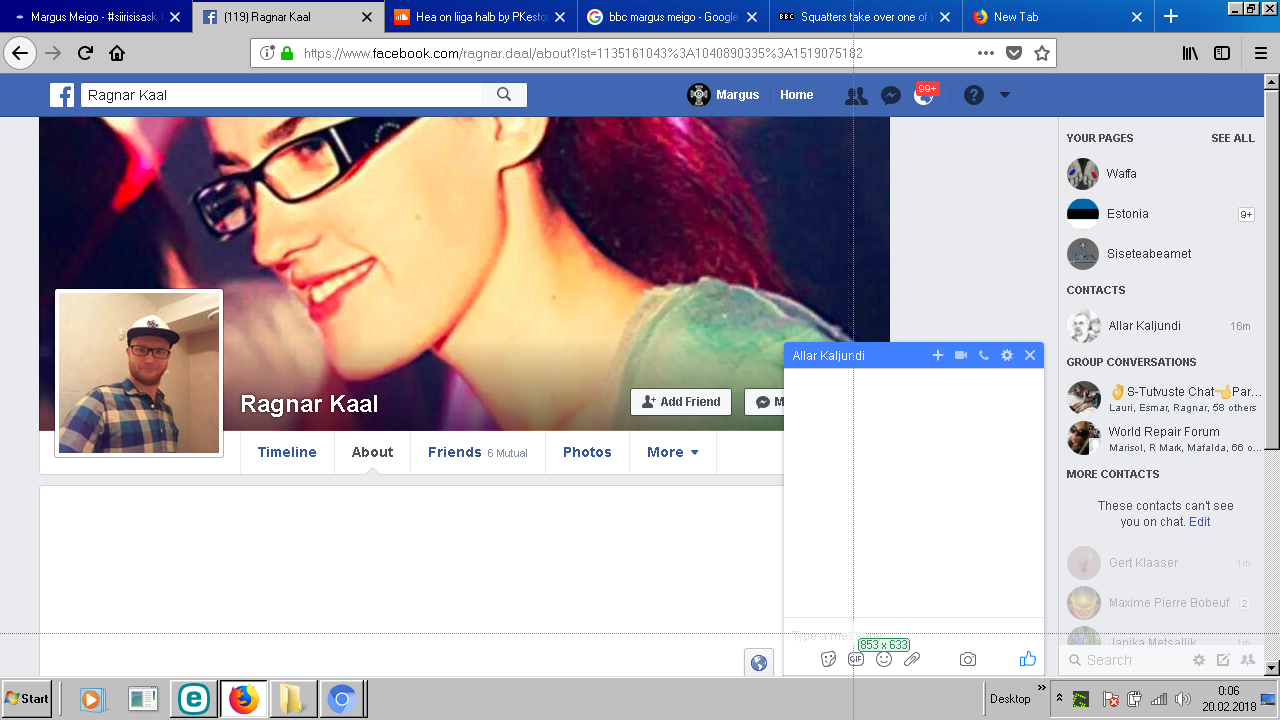Click the Edit link under More Contacts

(x=1199, y=522)
